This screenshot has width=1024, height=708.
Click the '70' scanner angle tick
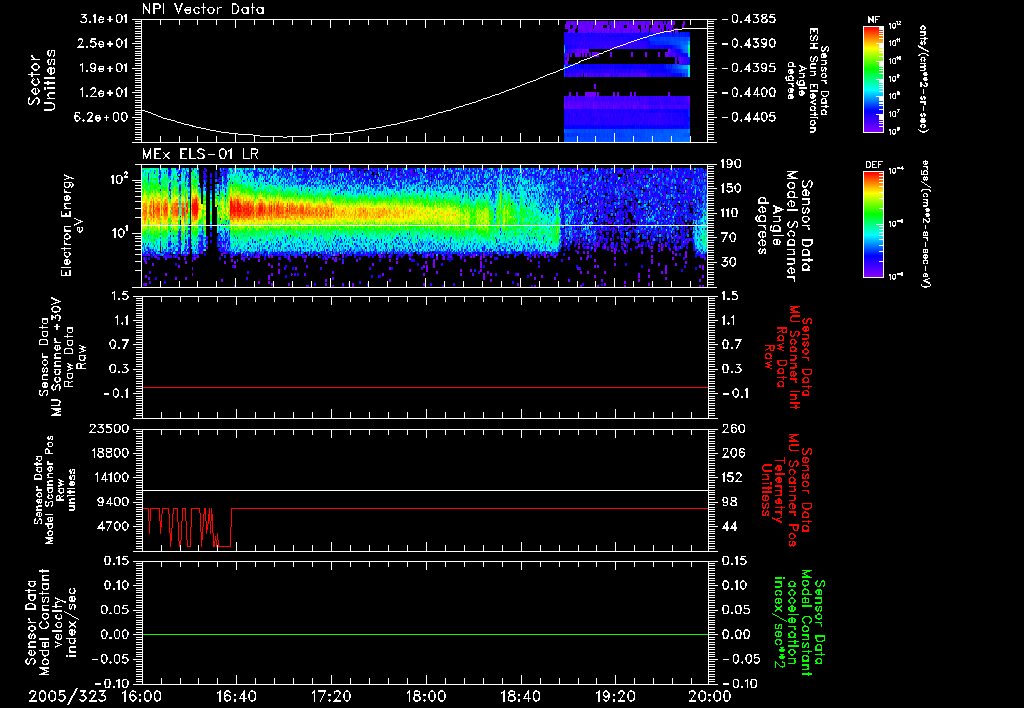[728, 238]
